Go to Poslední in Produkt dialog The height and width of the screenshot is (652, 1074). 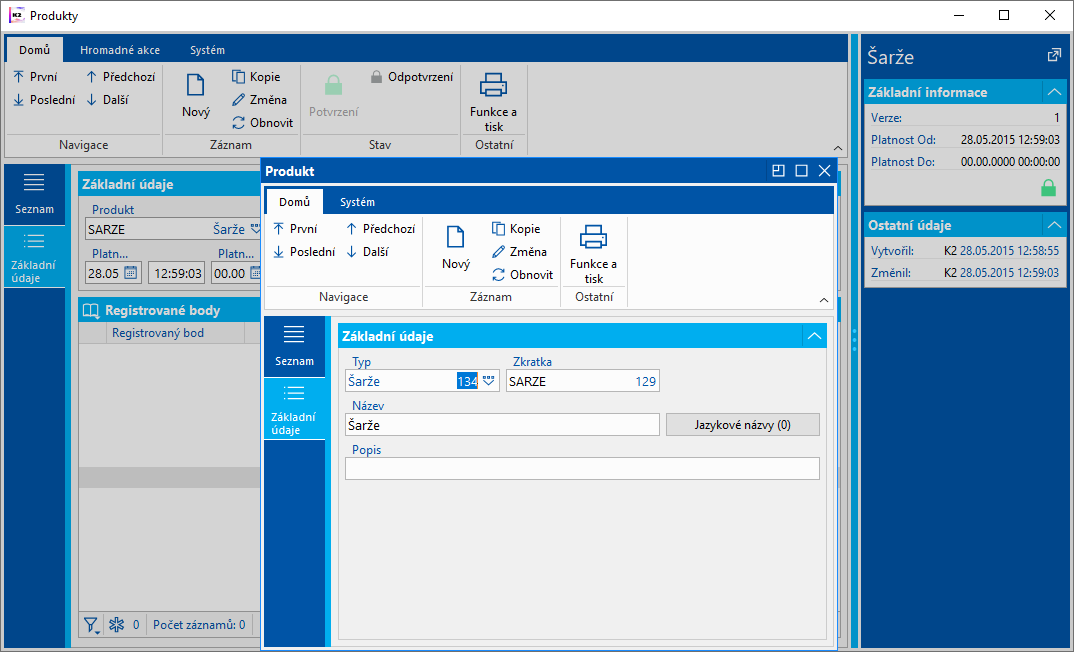(x=303, y=251)
